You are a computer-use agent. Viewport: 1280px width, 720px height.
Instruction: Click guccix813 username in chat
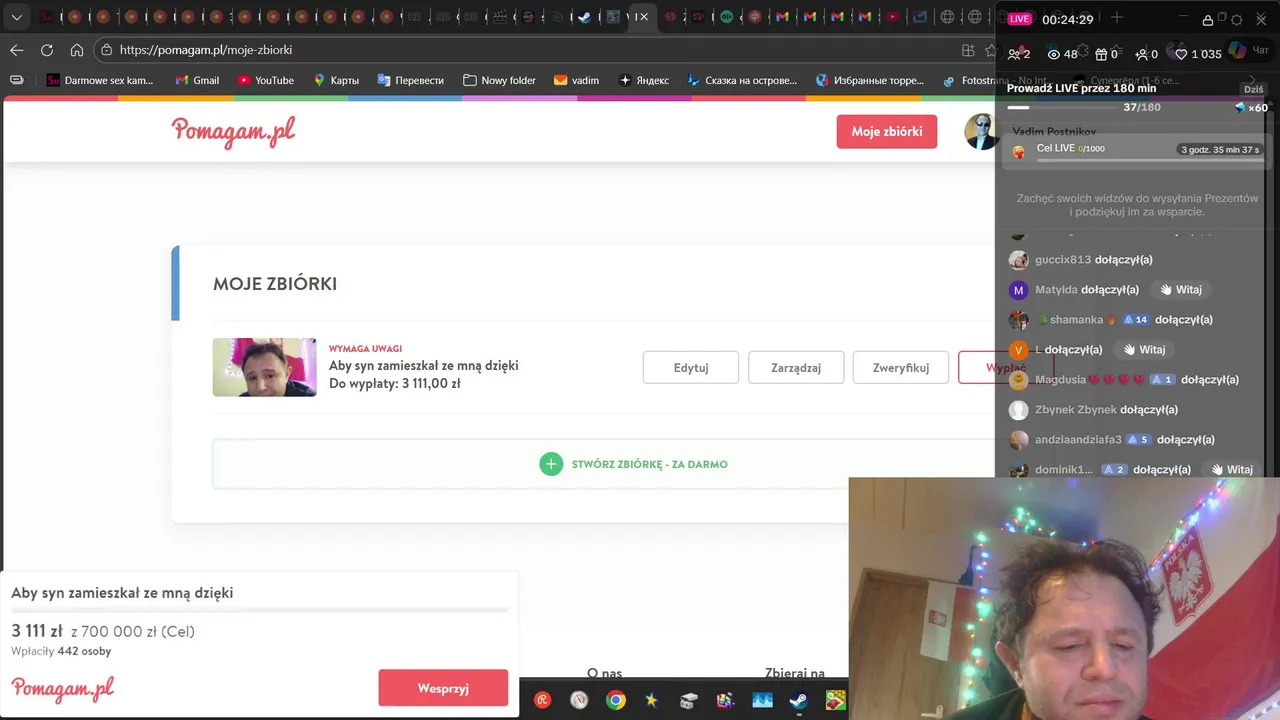[x=1063, y=260]
